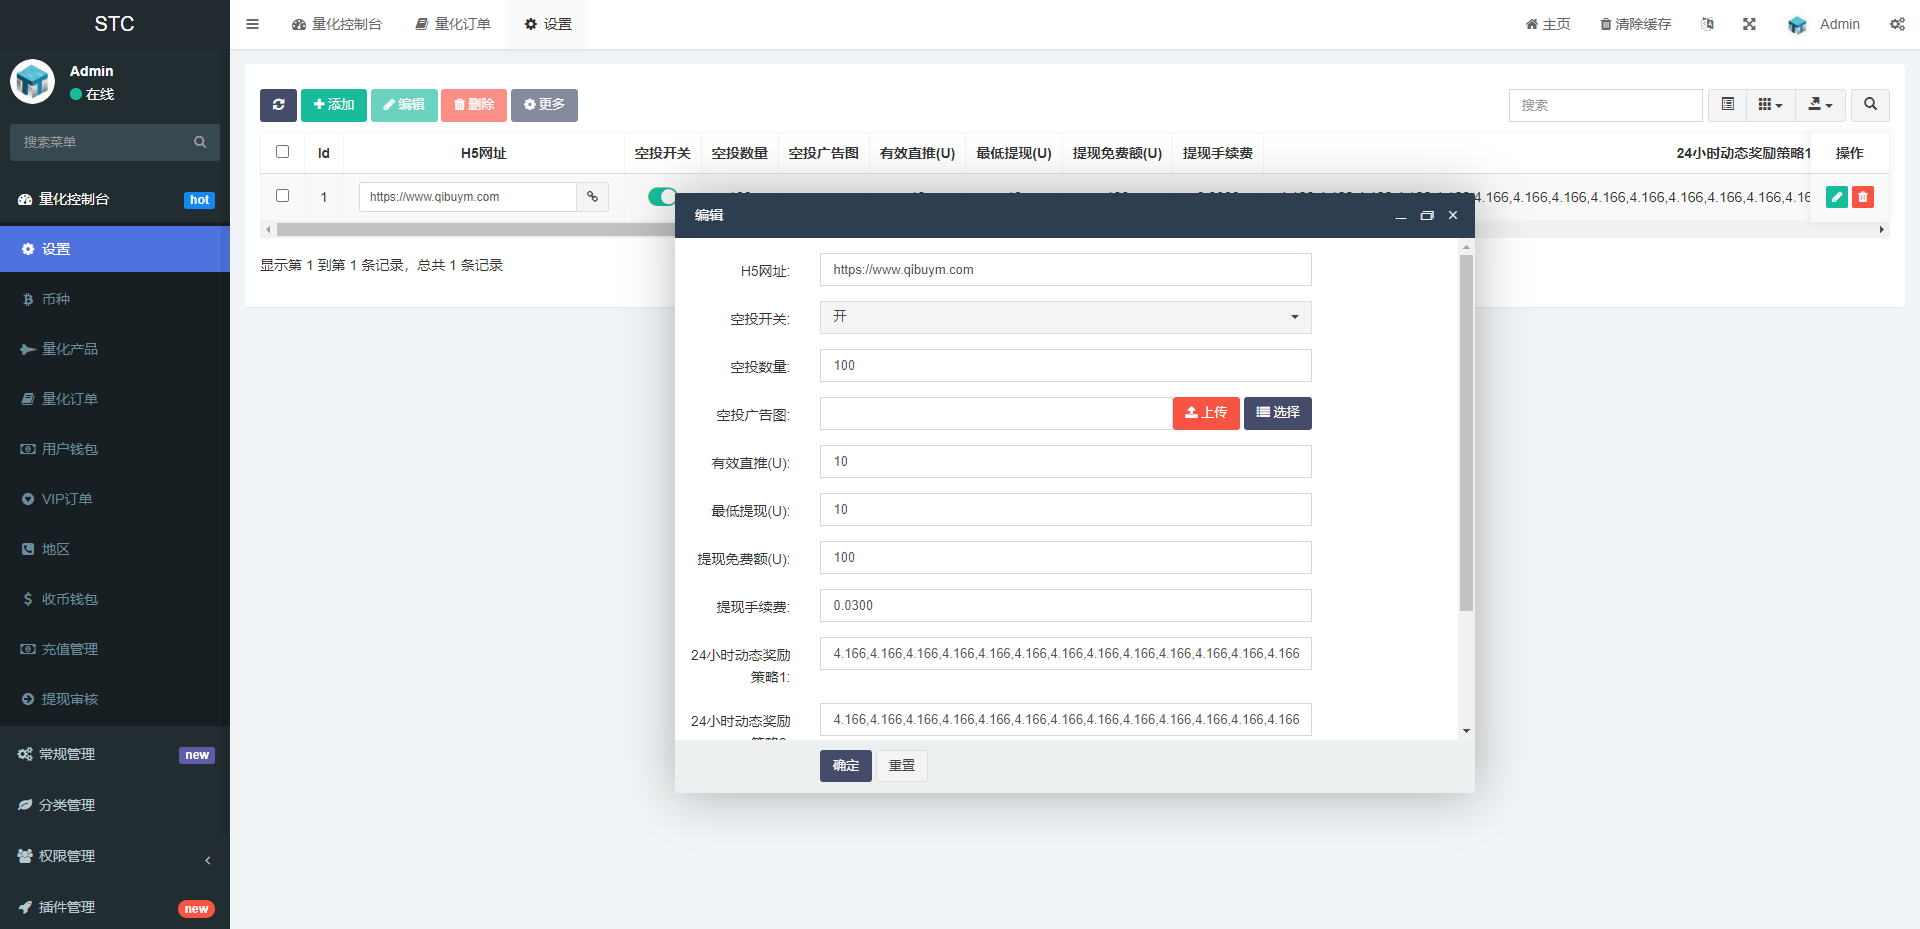Click the Admin avatar in top header
This screenshot has width=1920, height=929.
(x=1797, y=24)
